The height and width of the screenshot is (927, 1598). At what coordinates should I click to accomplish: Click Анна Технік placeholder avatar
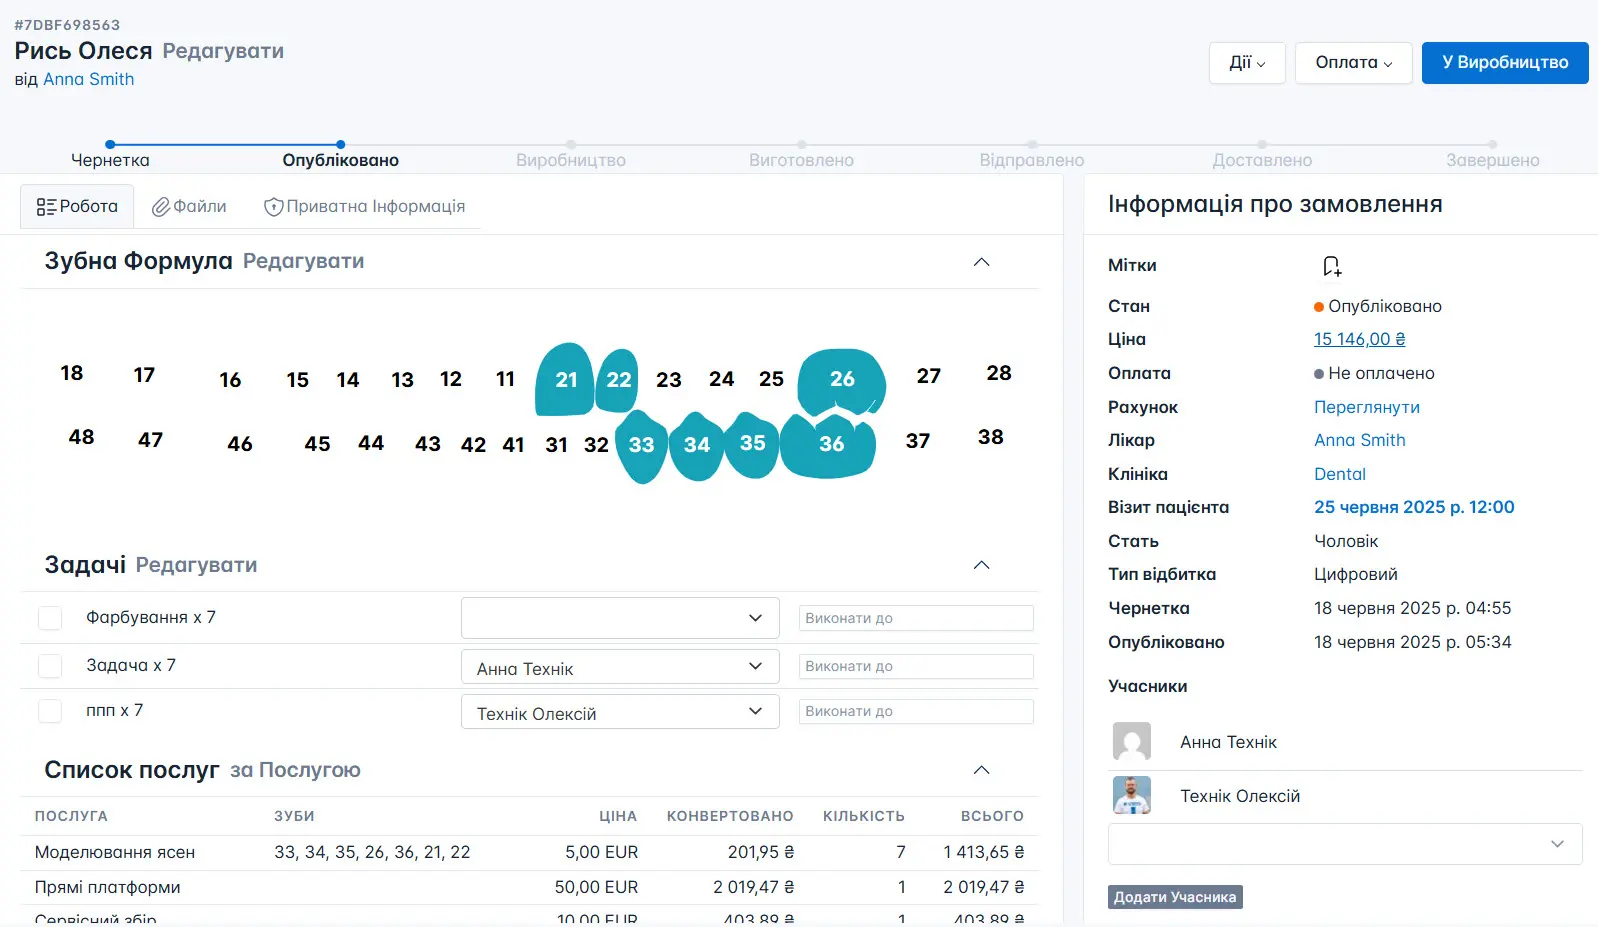coord(1131,742)
